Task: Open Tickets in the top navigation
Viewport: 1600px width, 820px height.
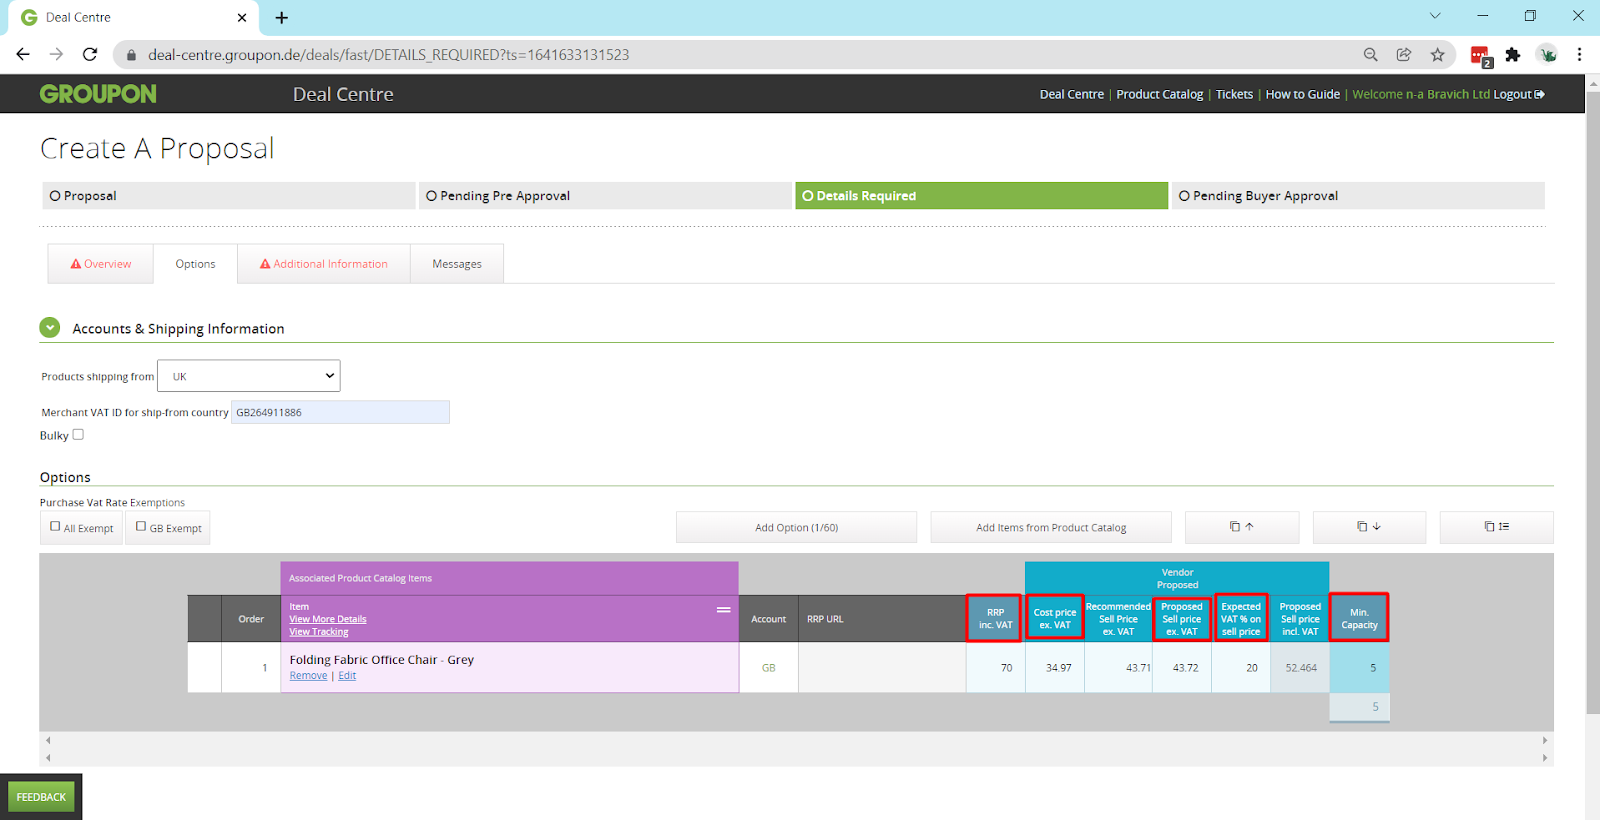Action: [1234, 95]
